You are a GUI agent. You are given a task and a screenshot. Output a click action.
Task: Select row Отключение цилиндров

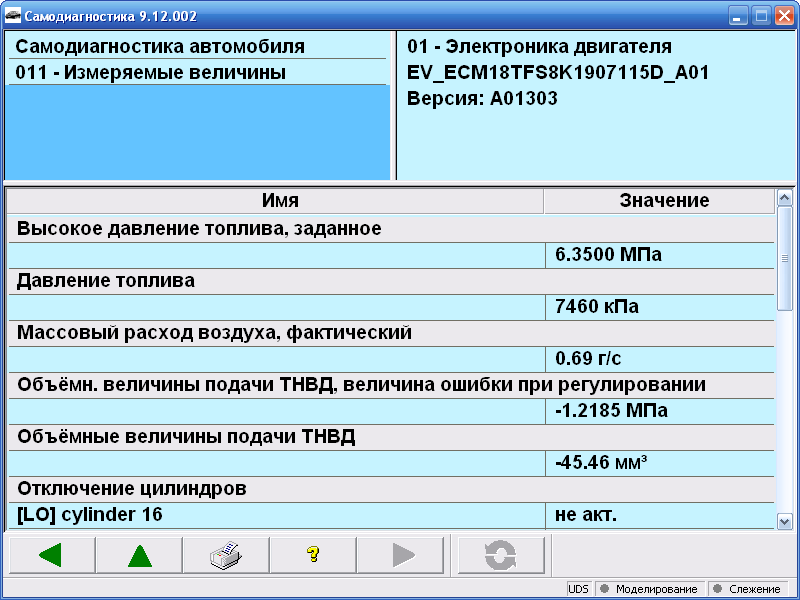(x=391, y=489)
